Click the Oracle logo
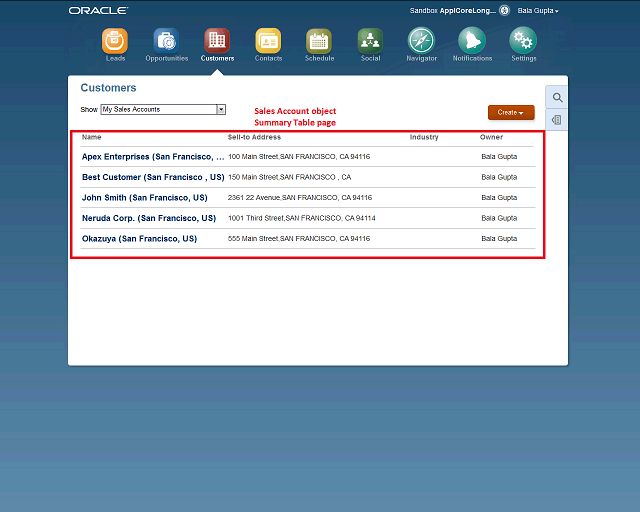640x512 pixels. [98, 11]
